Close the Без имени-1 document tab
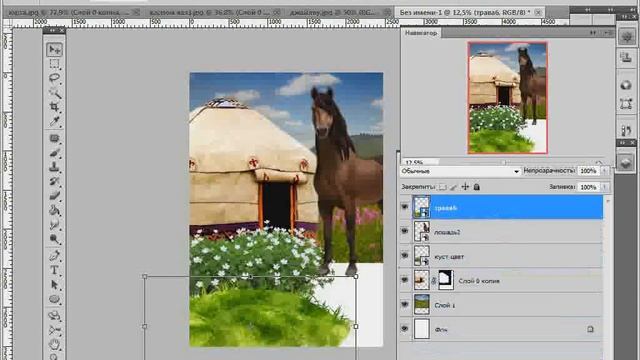640x360 pixels. tap(538, 13)
